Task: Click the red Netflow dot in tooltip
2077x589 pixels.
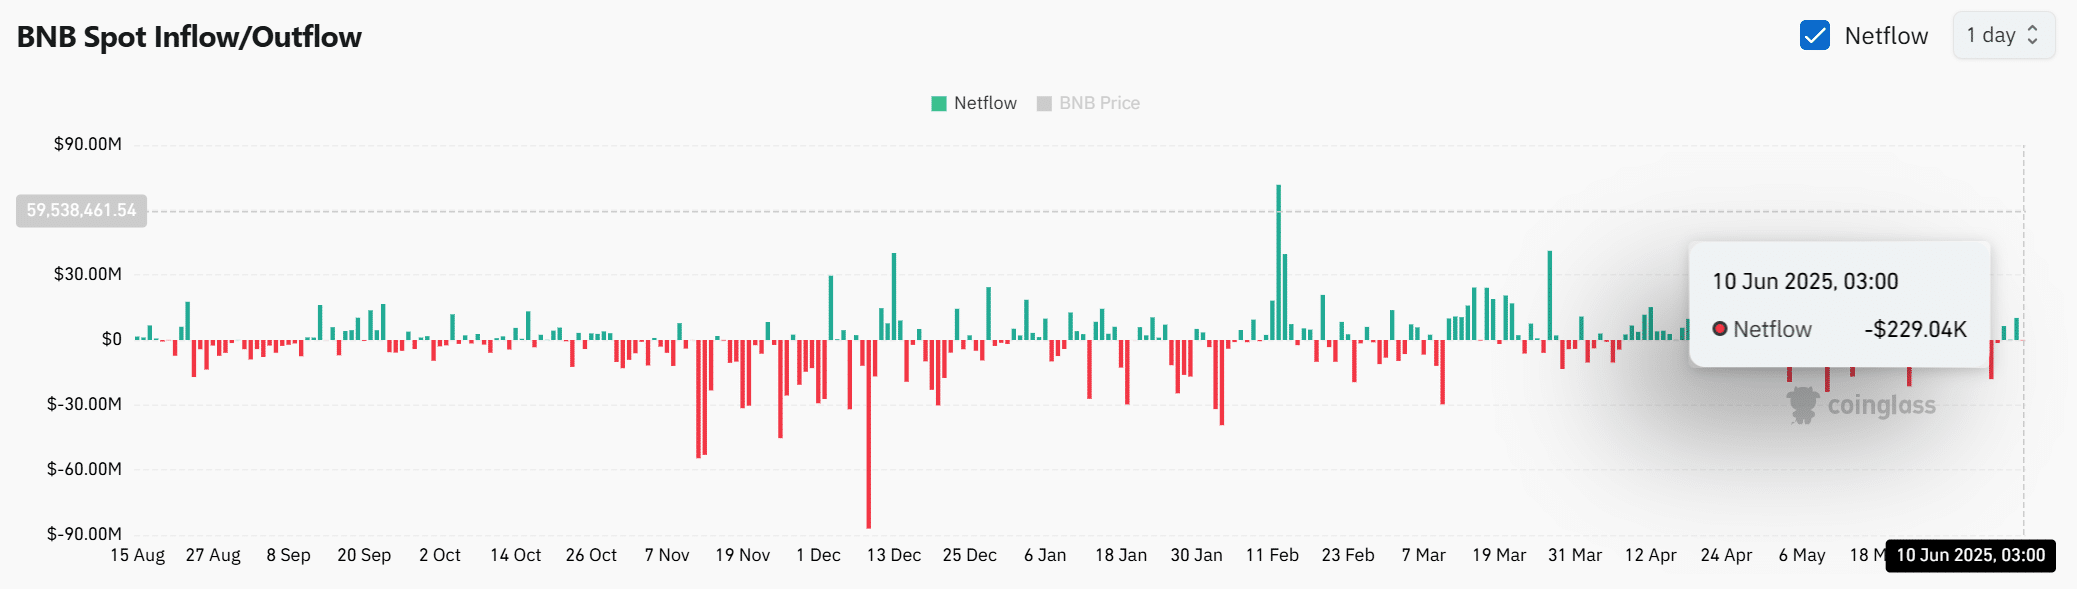Action: [x=1720, y=329]
